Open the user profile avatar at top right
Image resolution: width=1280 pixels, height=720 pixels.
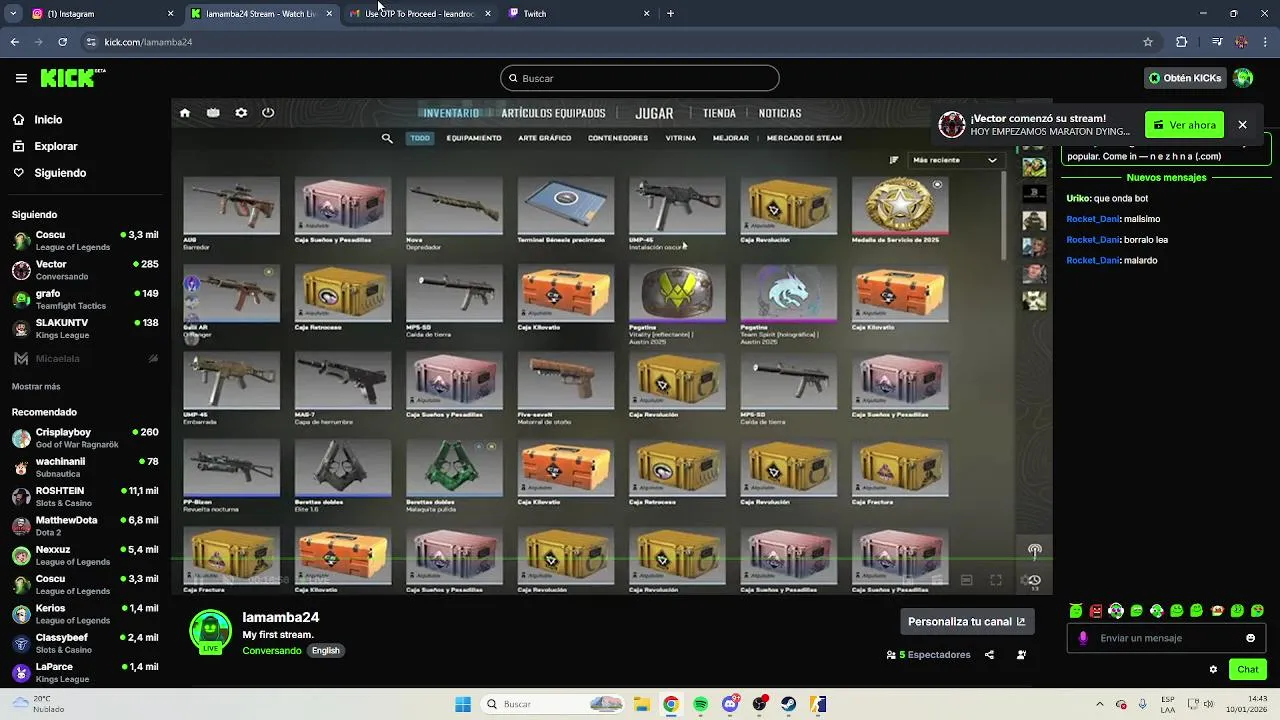pos(1243,78)
